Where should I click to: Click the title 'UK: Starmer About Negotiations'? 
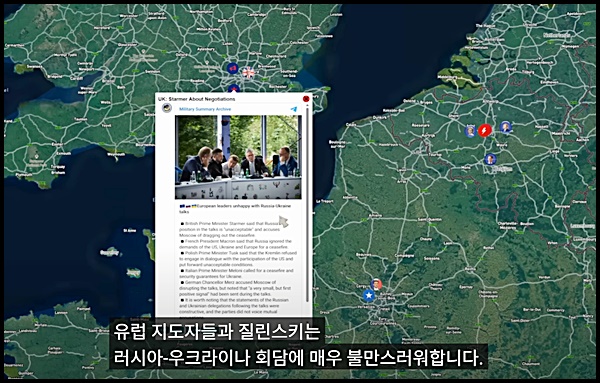[197, 99]
